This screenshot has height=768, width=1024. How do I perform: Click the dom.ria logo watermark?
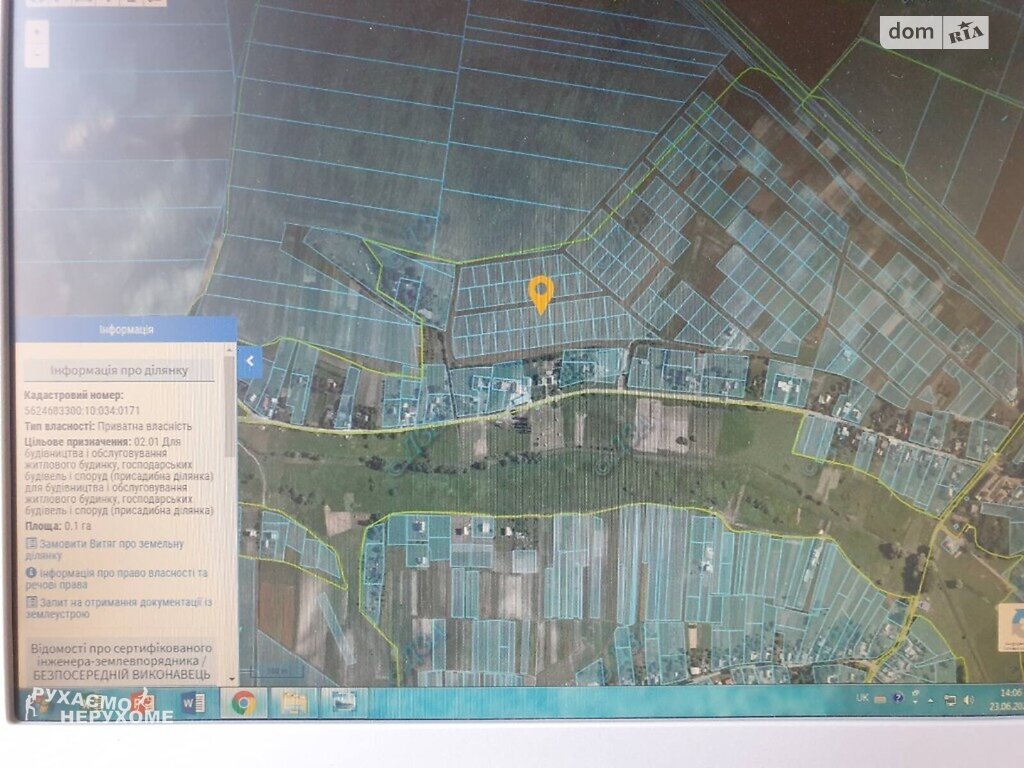click(934, 33)
